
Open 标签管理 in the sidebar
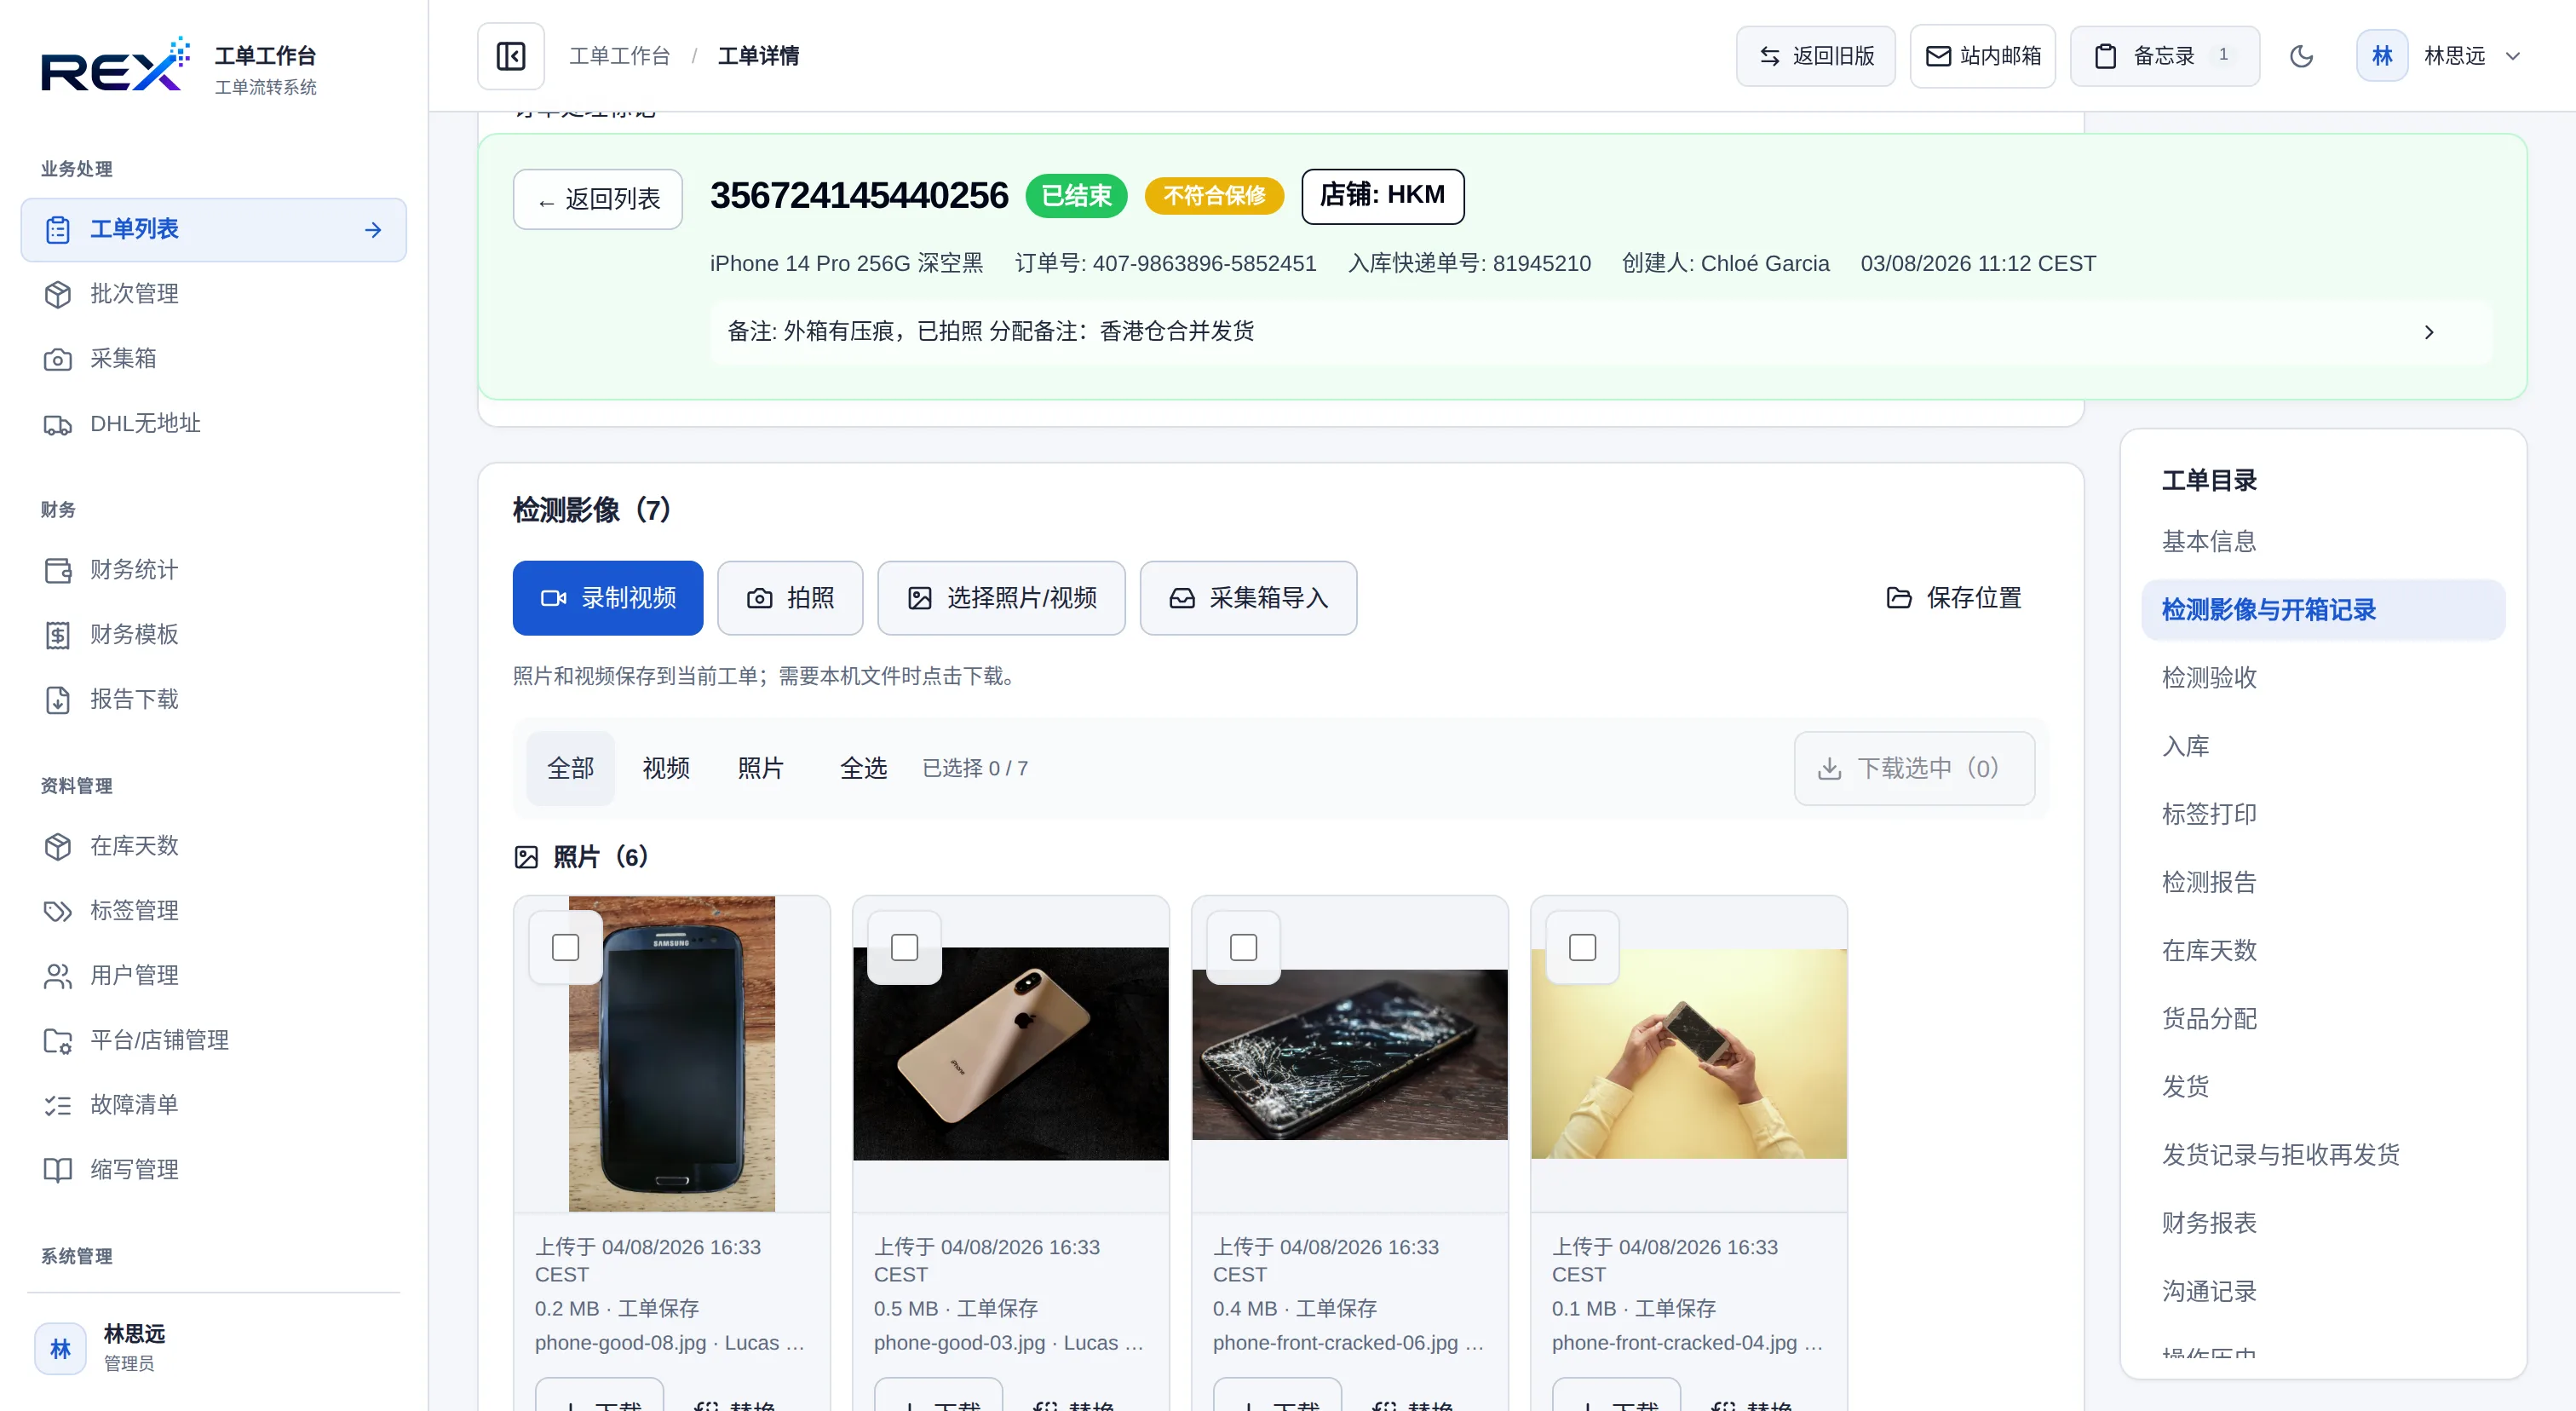coord(213,911)
